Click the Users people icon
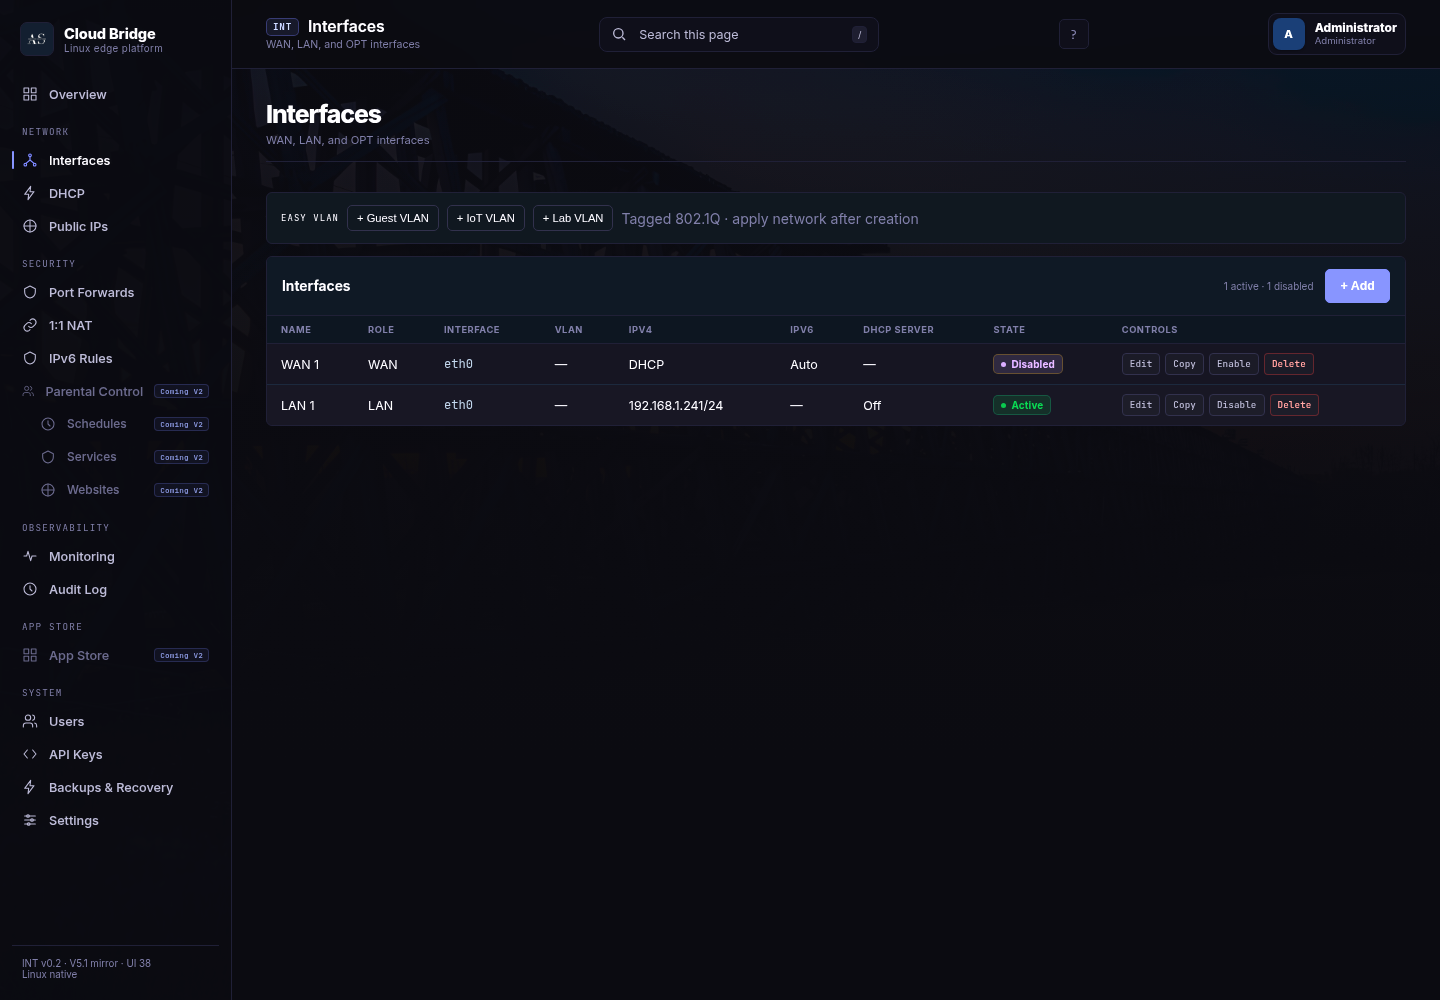Viewport: 1440px width, 1000px height. (x=30, y=721)
